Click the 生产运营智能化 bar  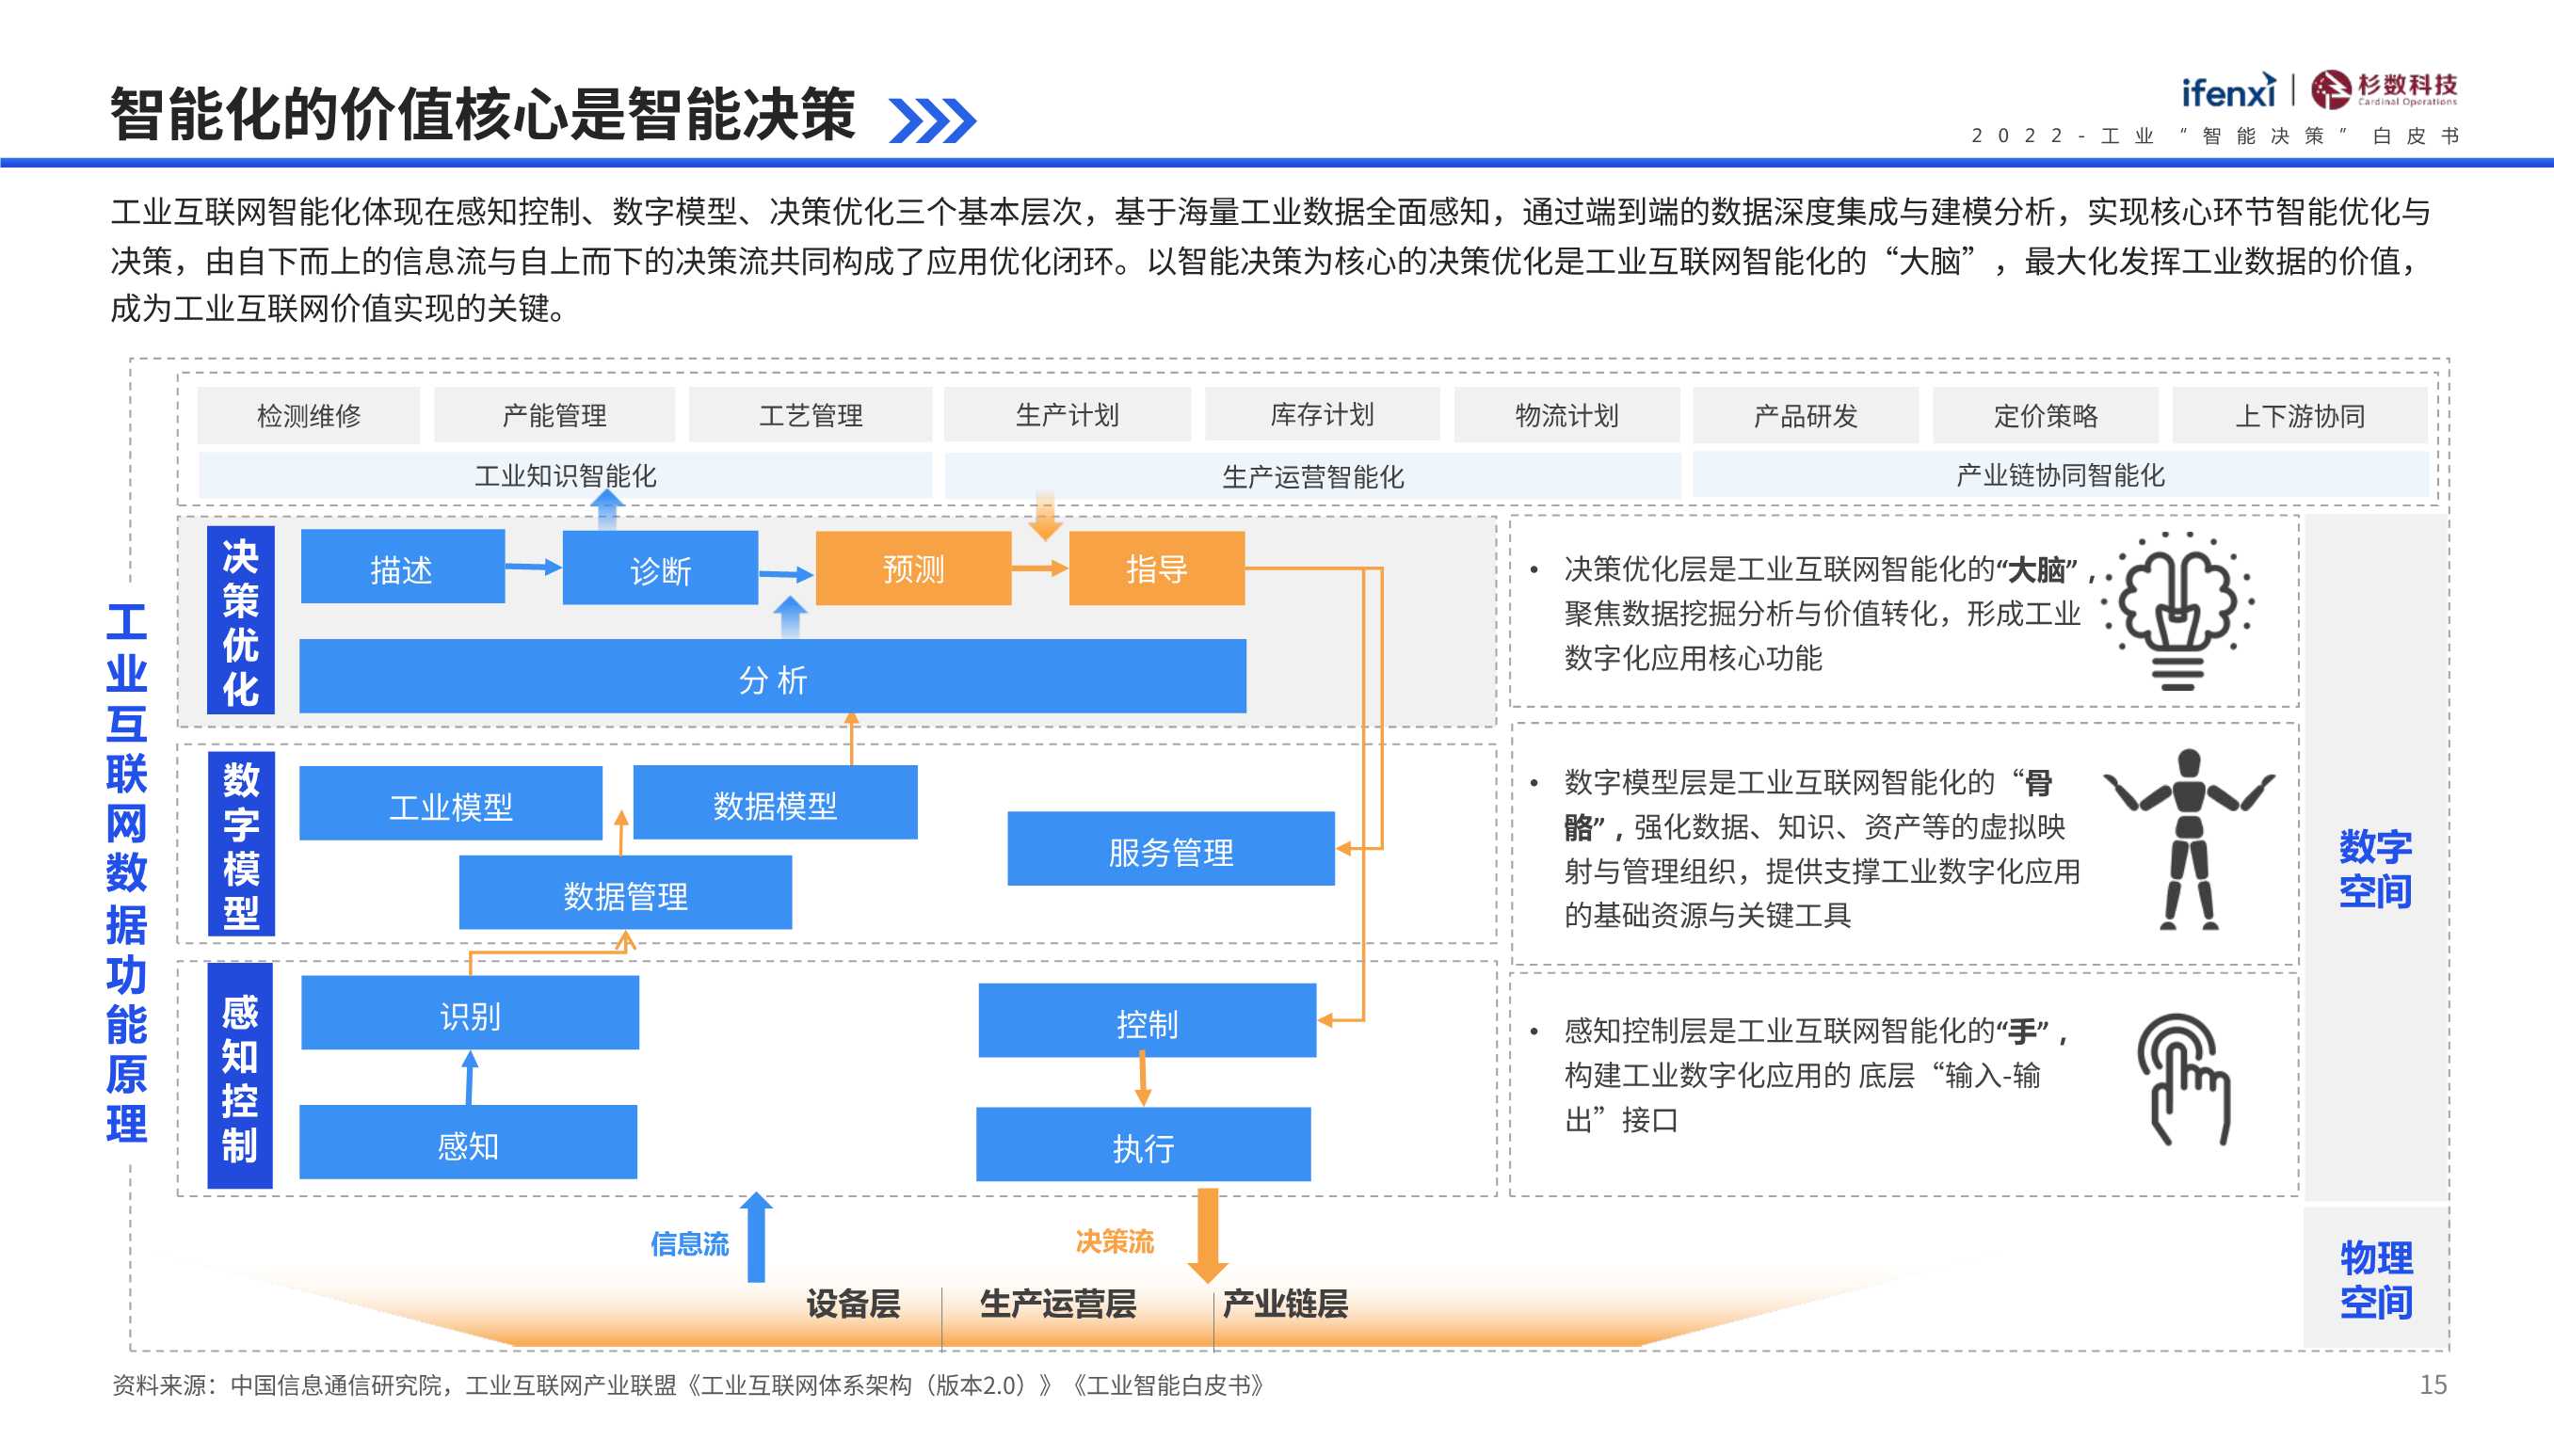[1312, 476]
